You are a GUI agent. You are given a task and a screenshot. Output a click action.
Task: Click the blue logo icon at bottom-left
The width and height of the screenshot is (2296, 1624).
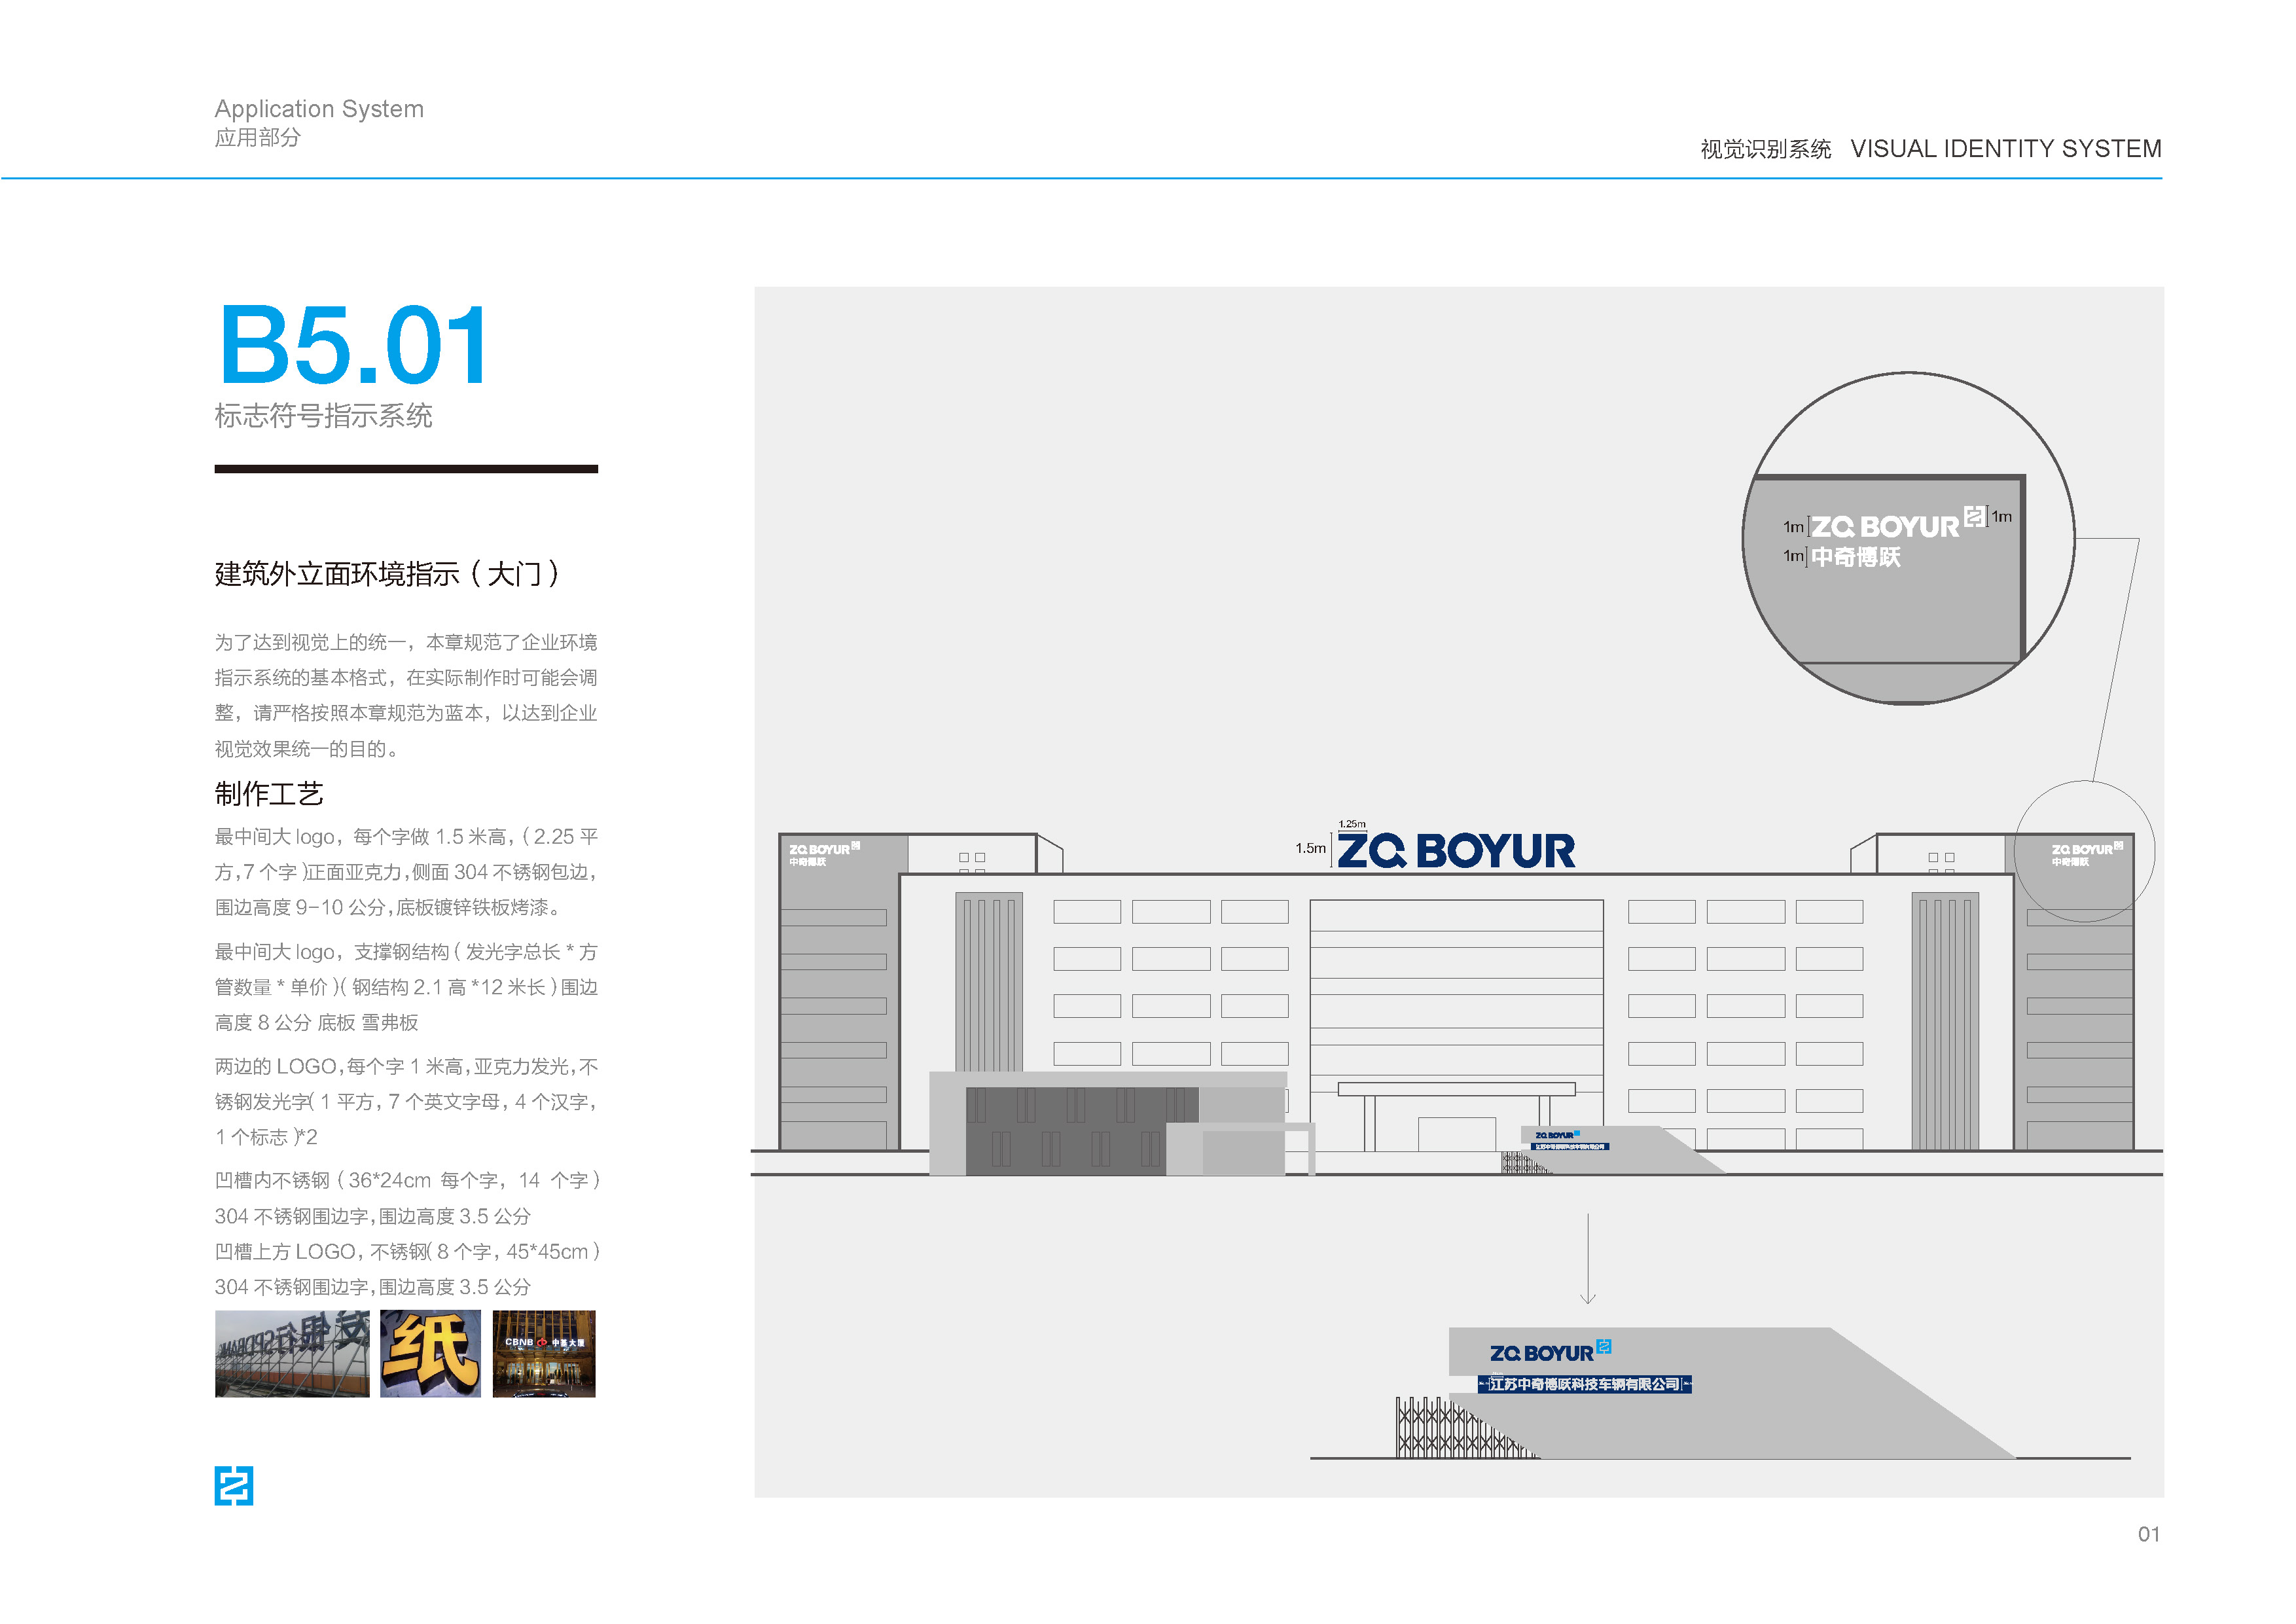[x=233, y=1485]
